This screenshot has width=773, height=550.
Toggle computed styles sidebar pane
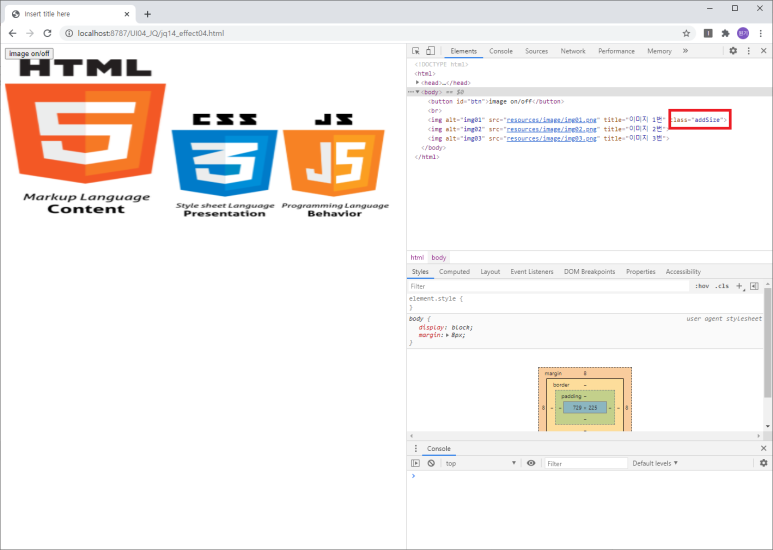click(754, 286)
